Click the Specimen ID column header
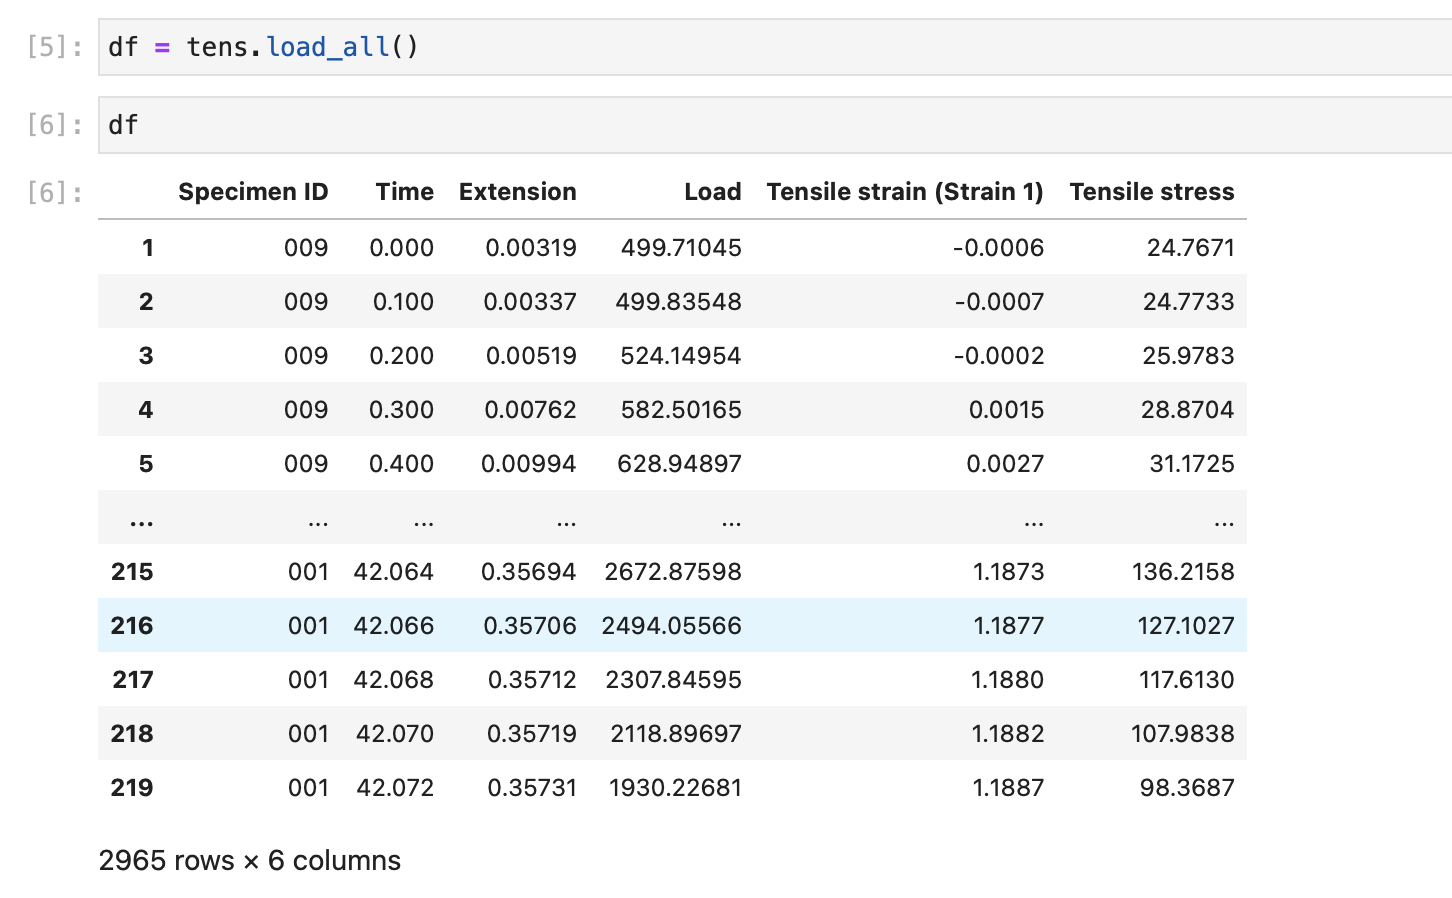Screen dimensions: 1452x898 [253, 192]
